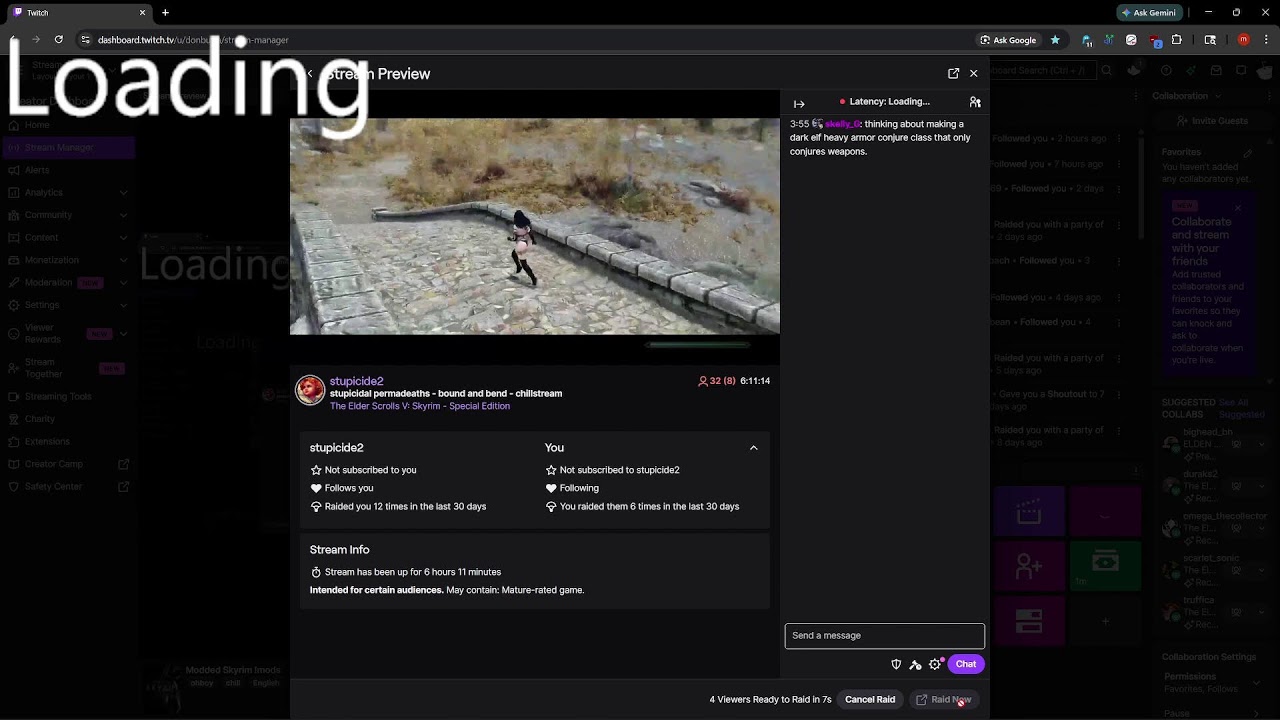Bookmark this page with star icon

[x=1055, y=40]
